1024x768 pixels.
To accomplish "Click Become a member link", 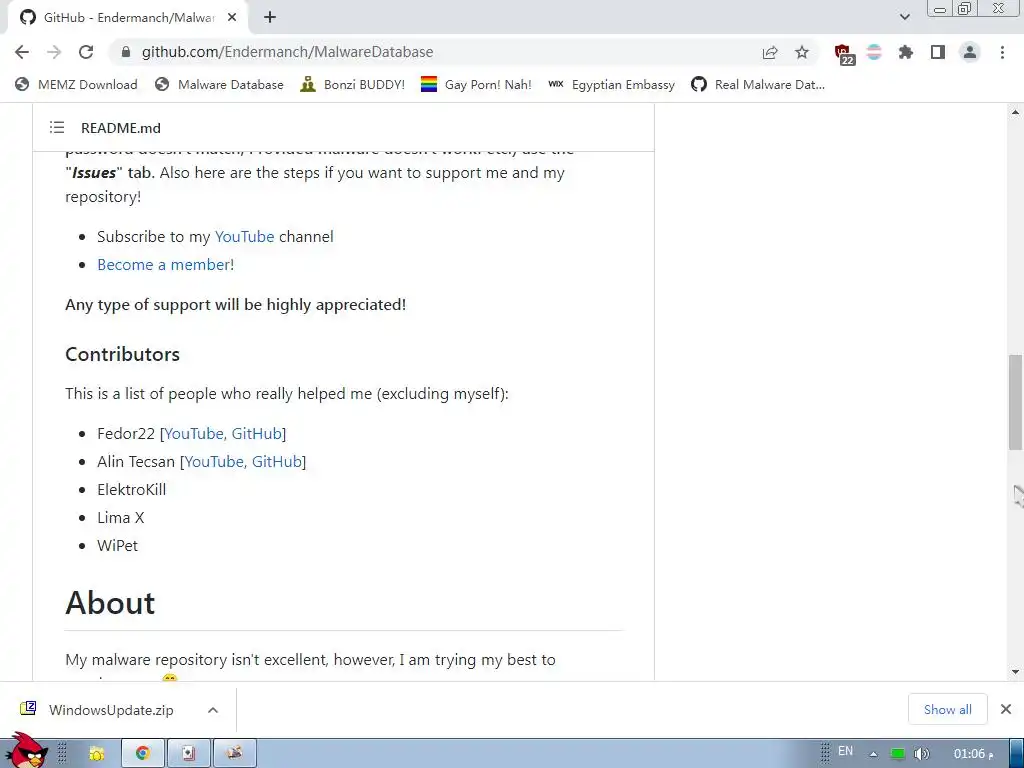I will click(163, 264).
